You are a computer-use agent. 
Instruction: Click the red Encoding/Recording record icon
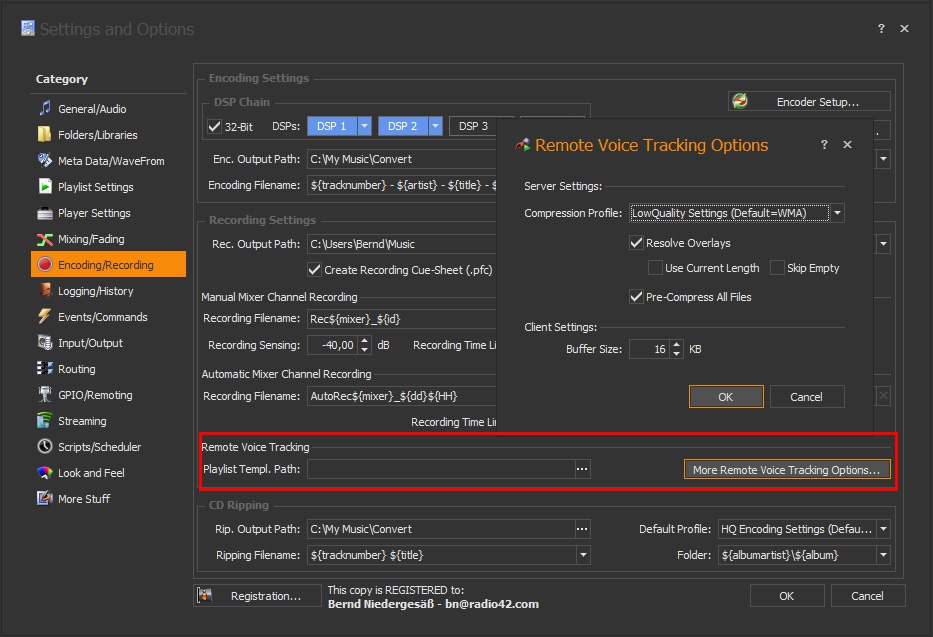click(45, 264)
